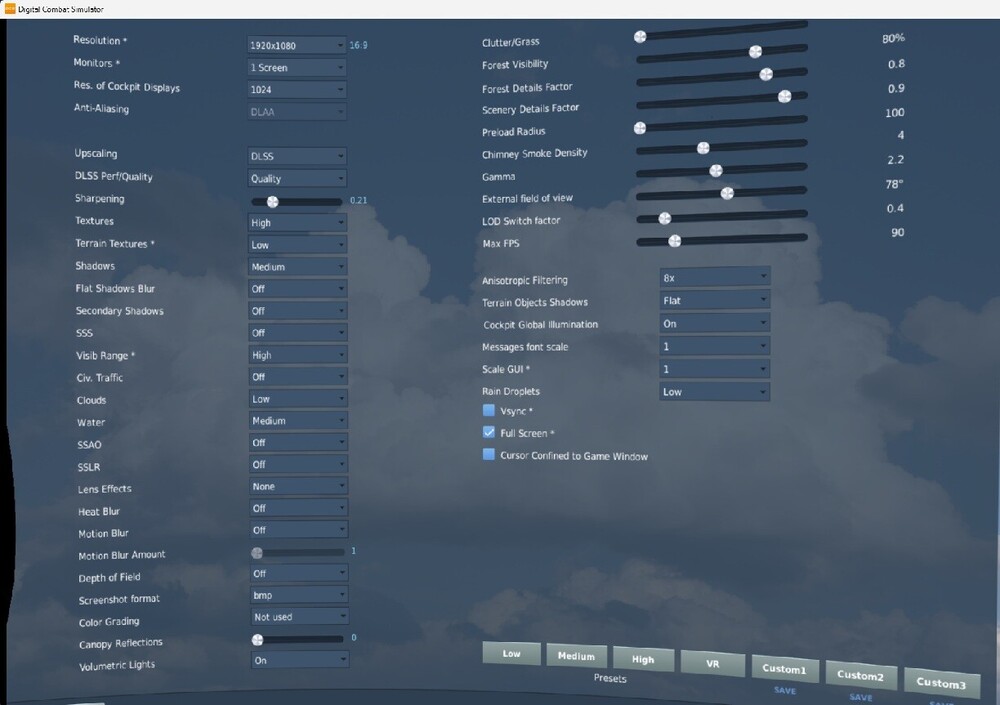Open the Anisotropic Filtering dropdown

[x=714, y=277]
